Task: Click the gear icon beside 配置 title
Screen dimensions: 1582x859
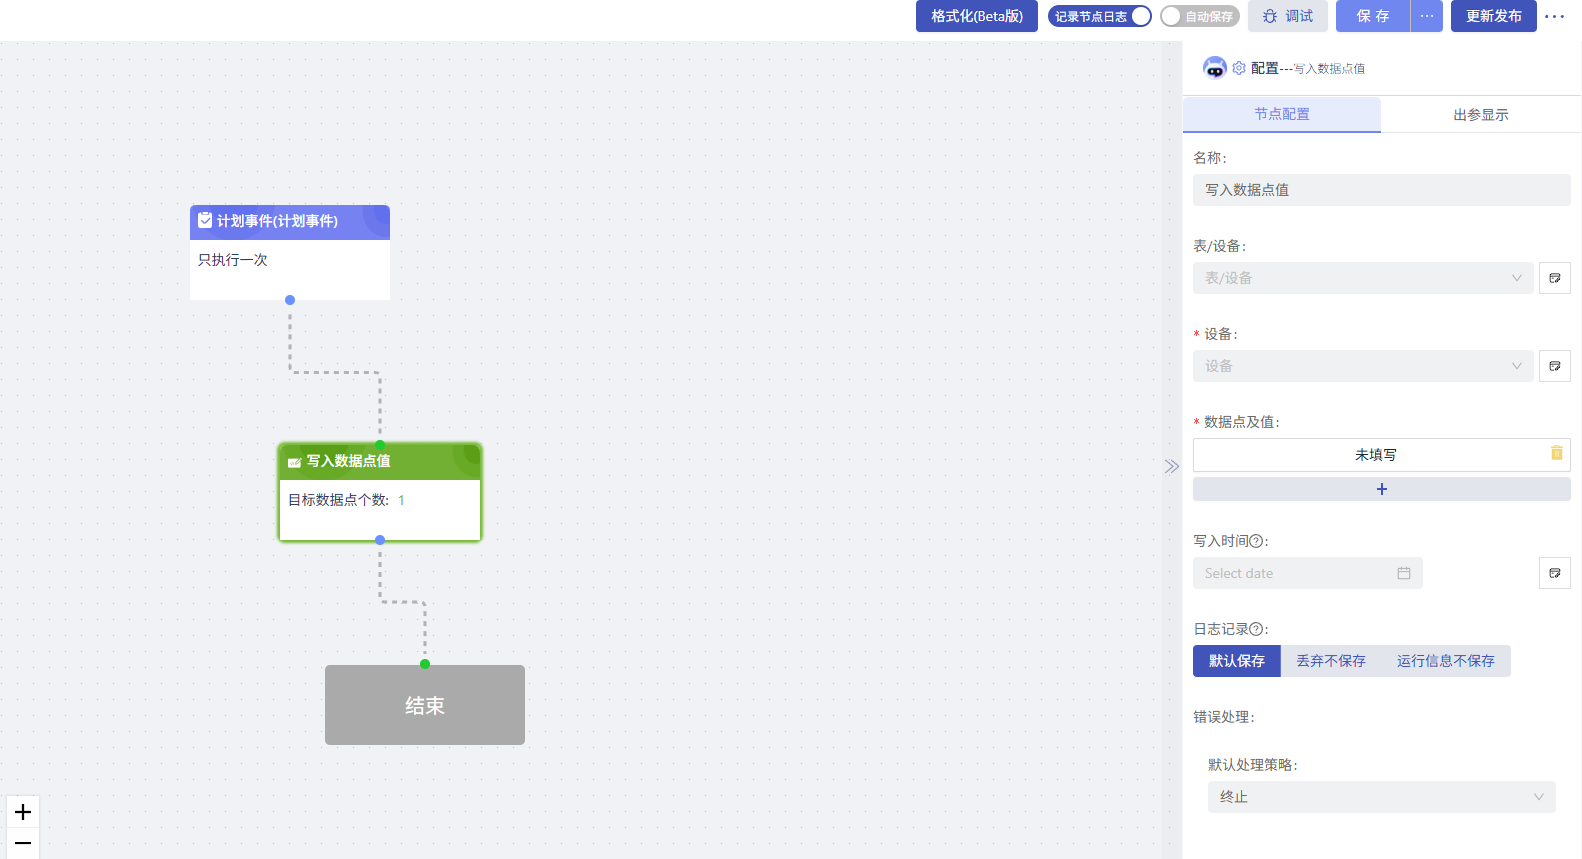Action: pos(1239,68)
